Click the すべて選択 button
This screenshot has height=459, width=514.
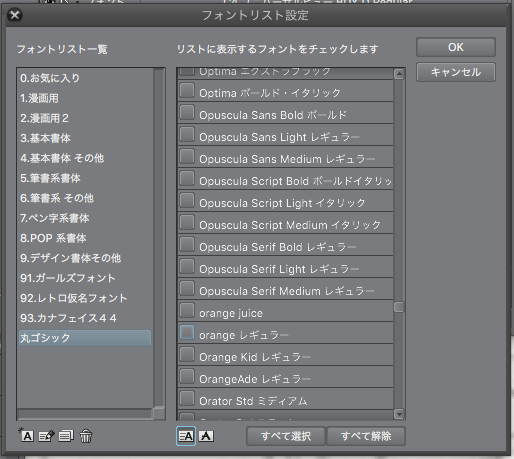pos(286,436)
